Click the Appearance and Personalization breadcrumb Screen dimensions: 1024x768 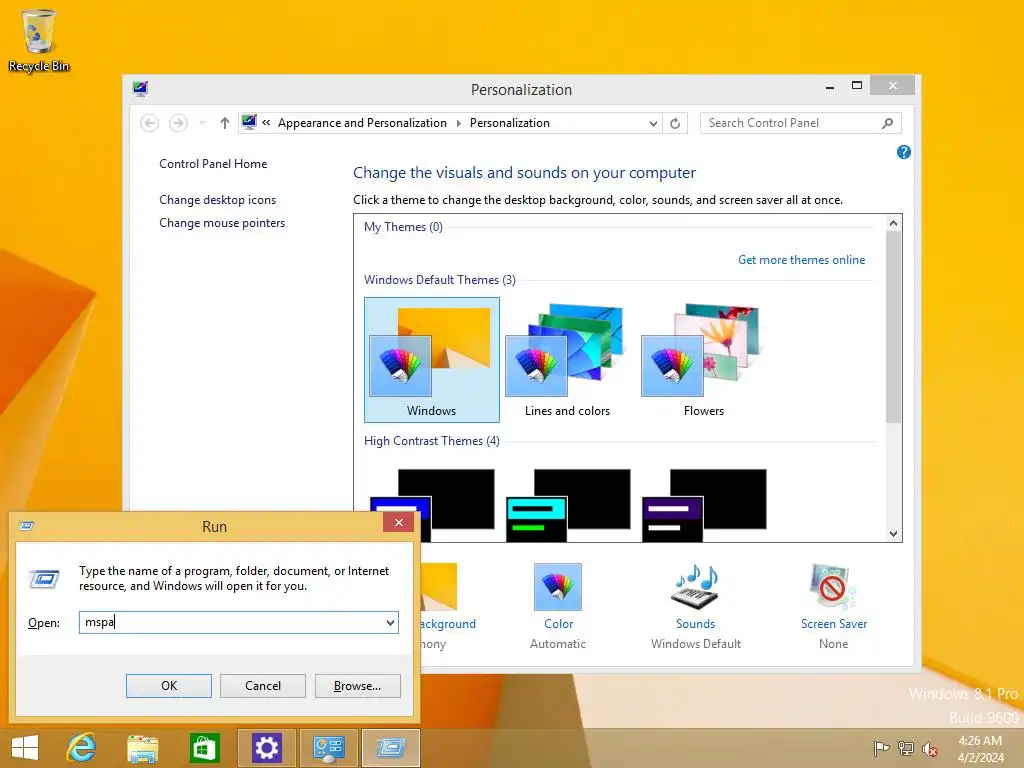[362, 123]
